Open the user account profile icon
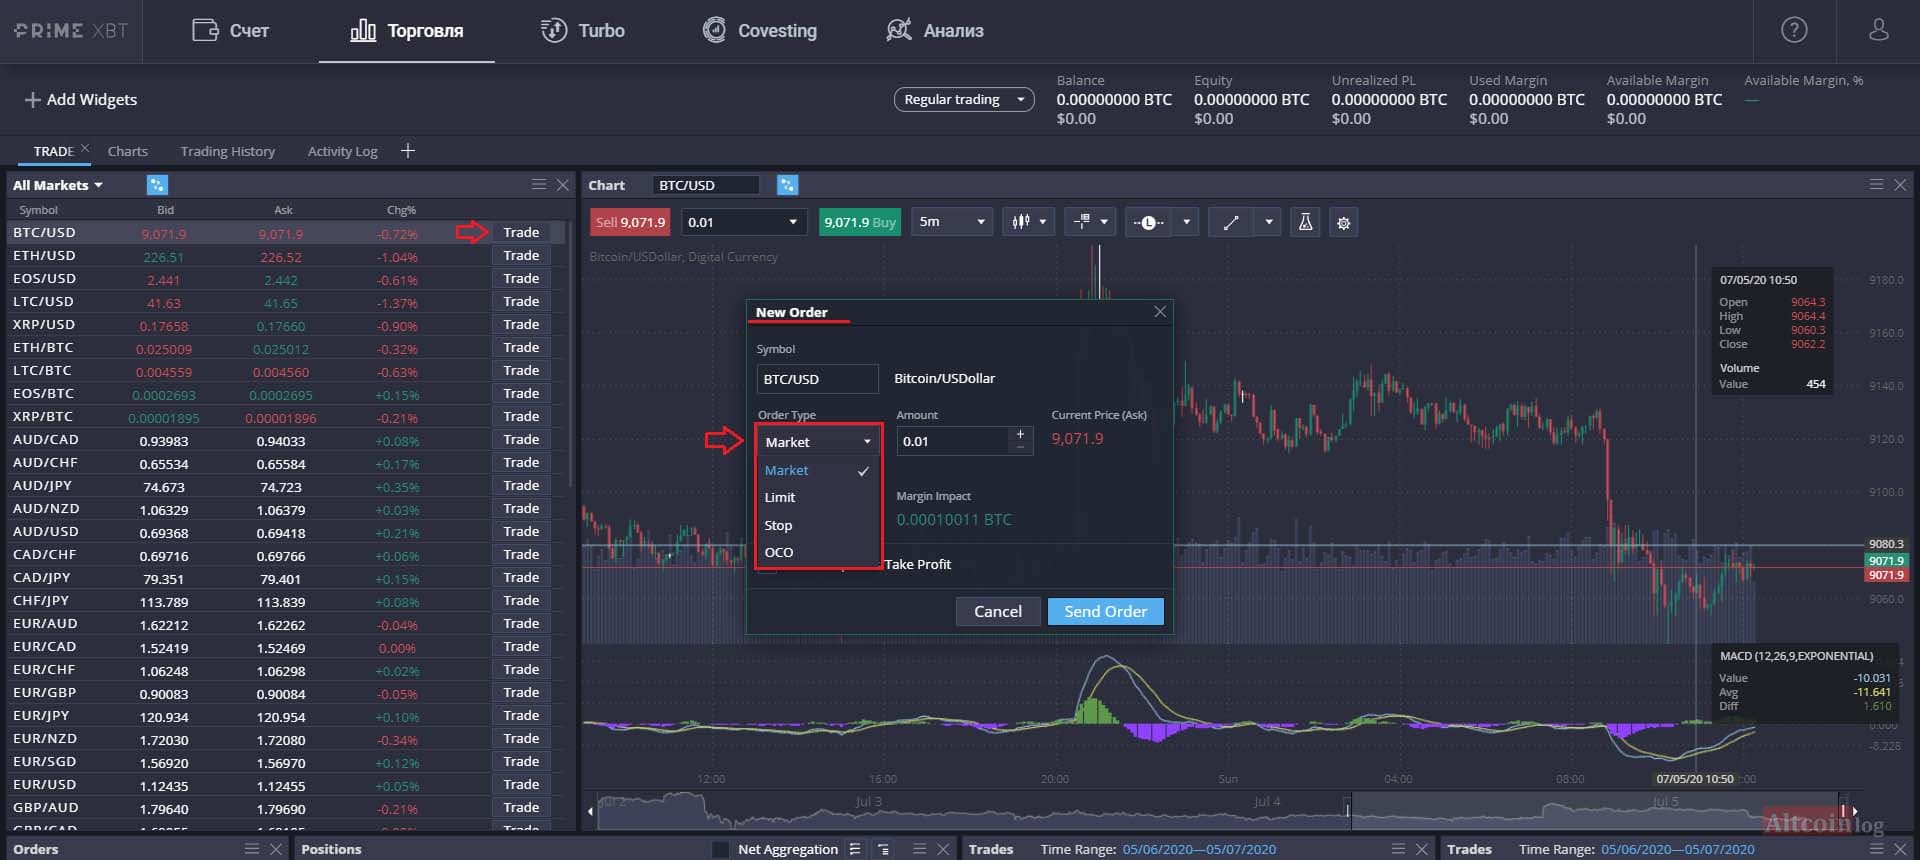Viewport: 1920px width, 860px height. tap(1878, 30)
